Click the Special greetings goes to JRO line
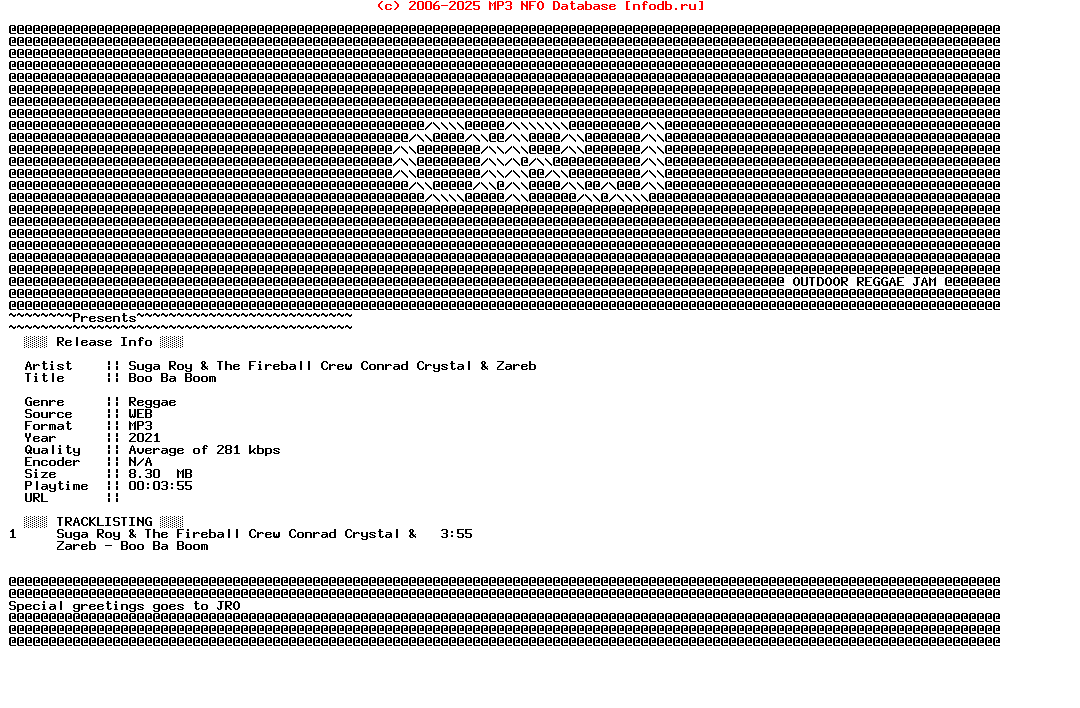 pyautogui.click(x=124, y=606)
